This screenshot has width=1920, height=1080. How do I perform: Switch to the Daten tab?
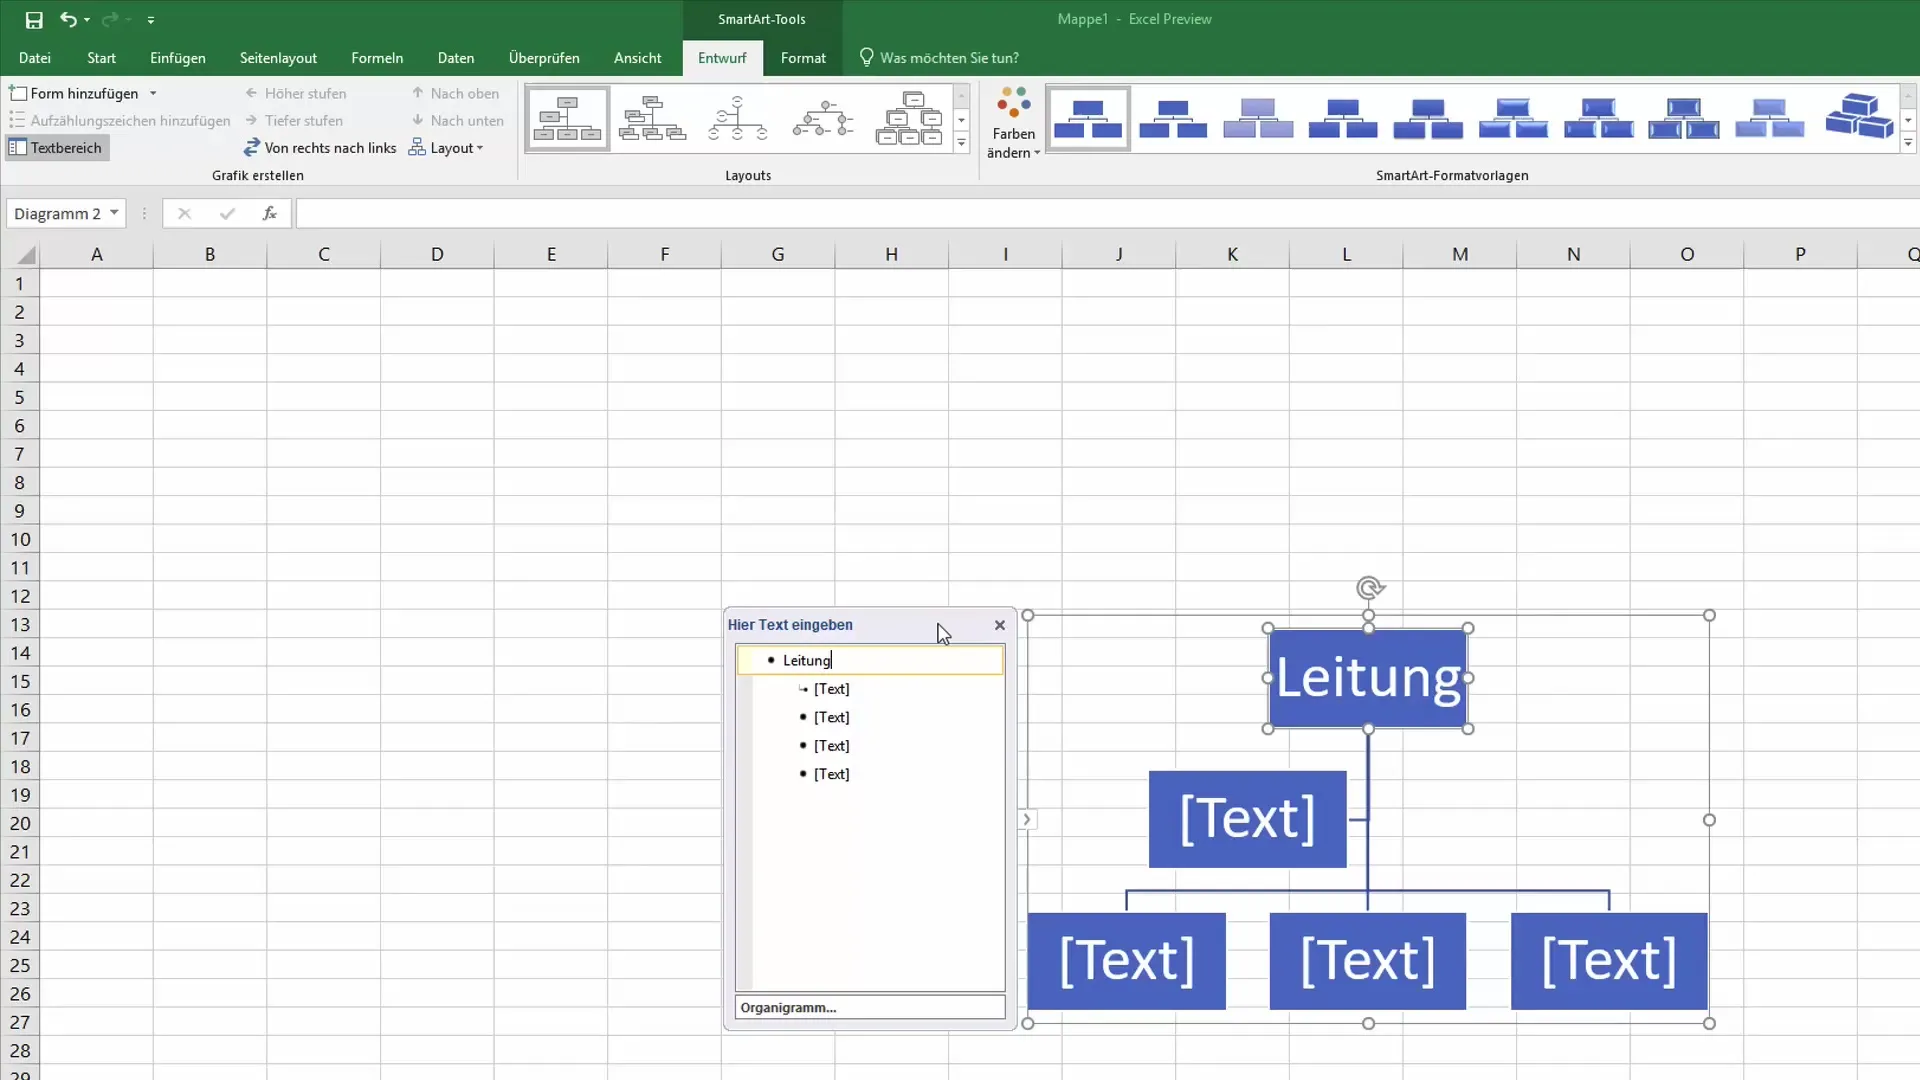pos(456,58)
